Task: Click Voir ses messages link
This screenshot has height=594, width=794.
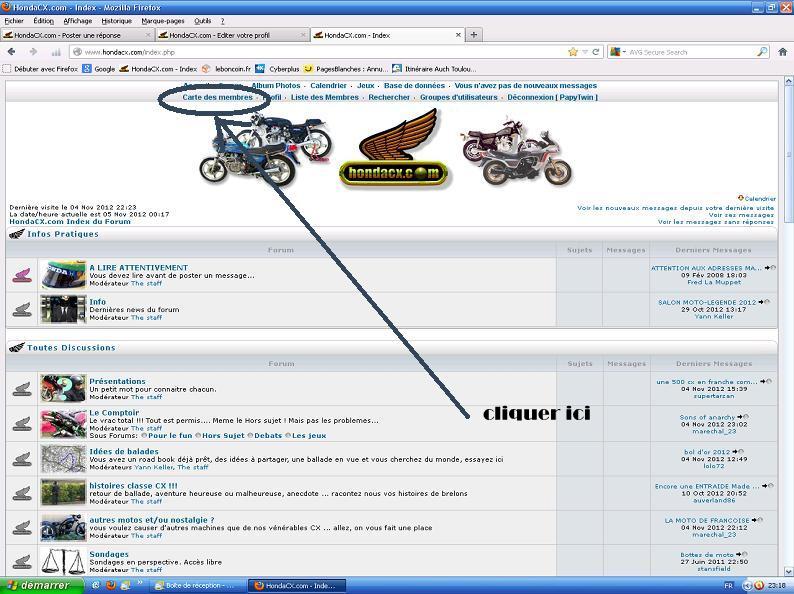Action: click(x=741, y=215)
